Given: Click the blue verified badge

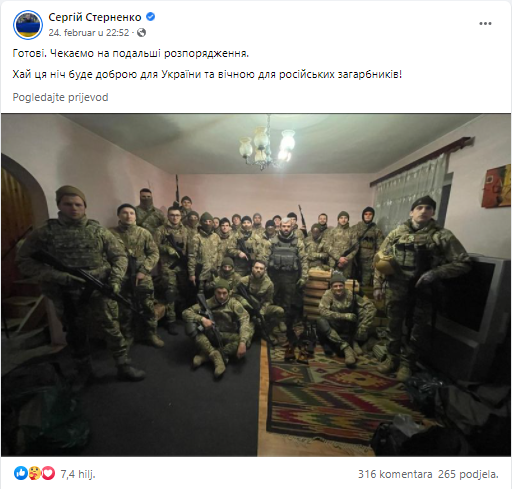Looking at the screenshot, I should (151, 17).
